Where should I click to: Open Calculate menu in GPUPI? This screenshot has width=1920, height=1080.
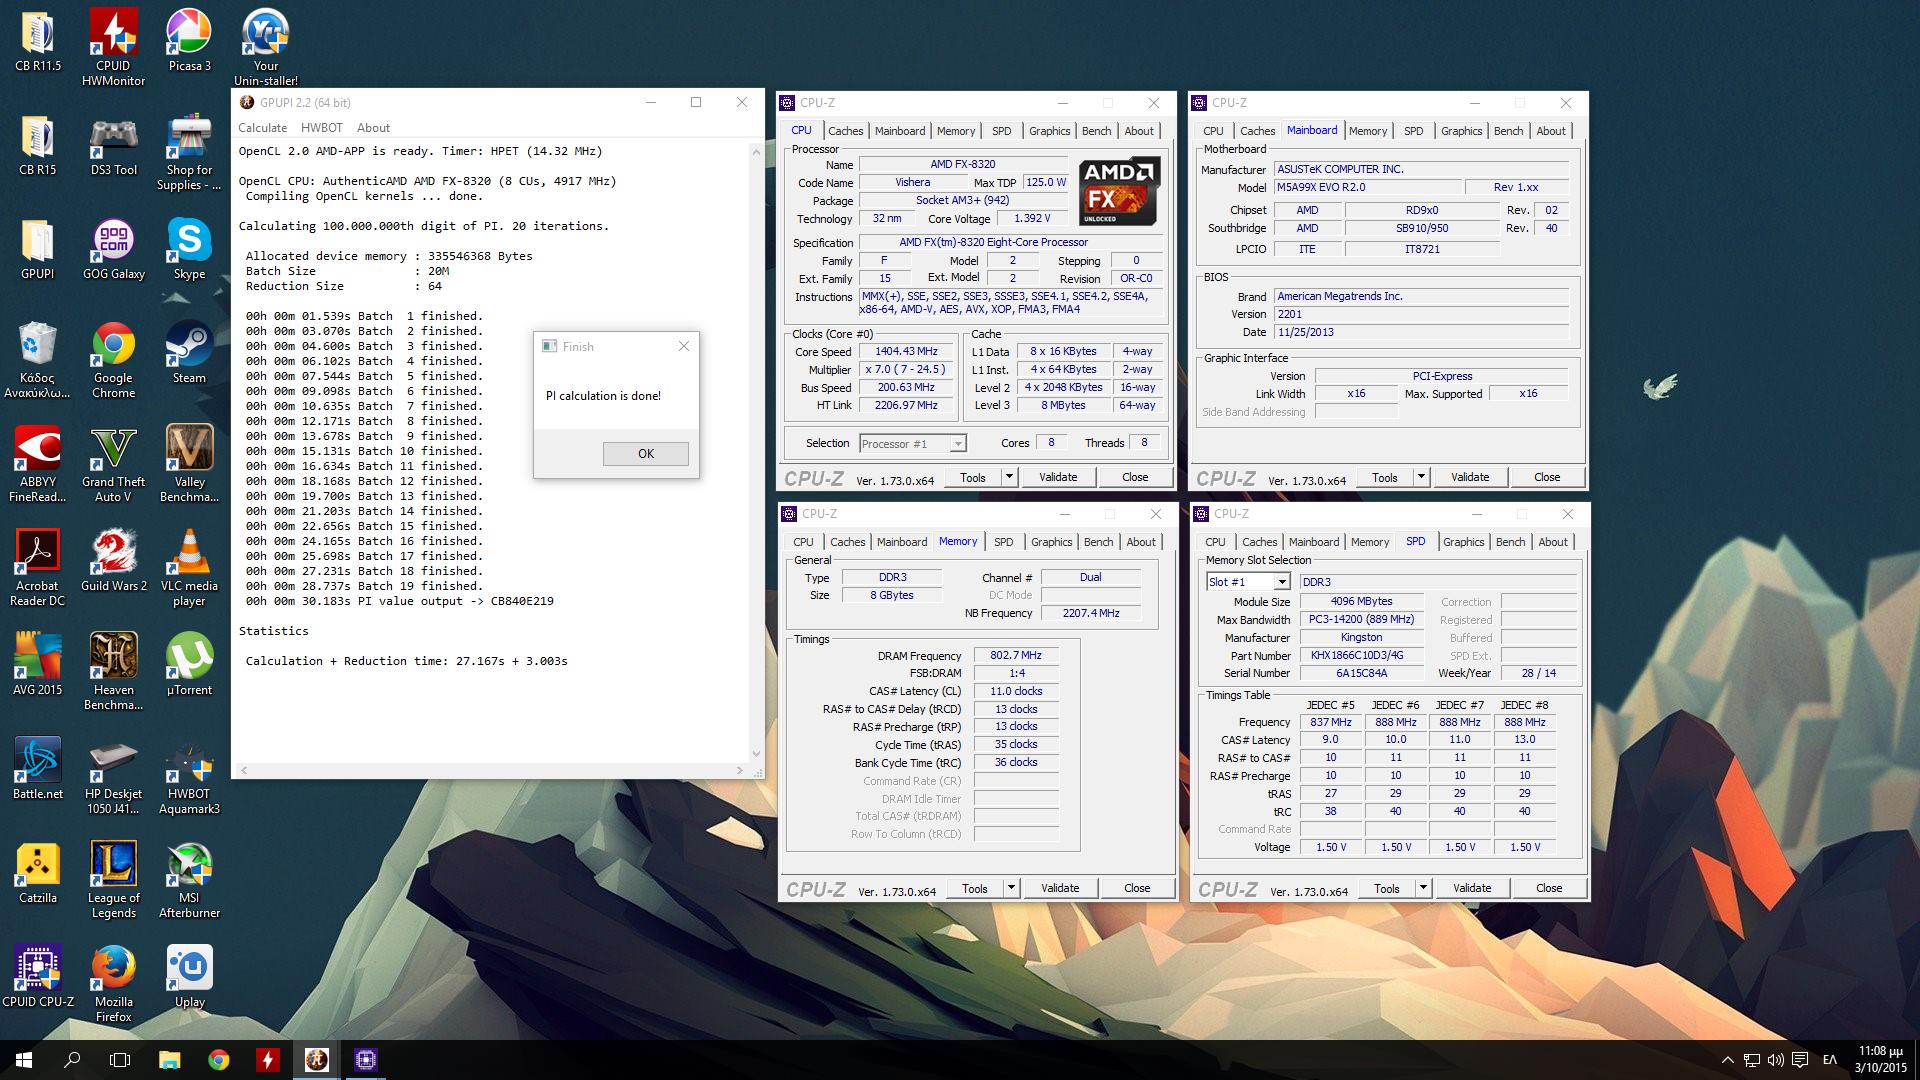pyautogui.click(x=262, y=128)
